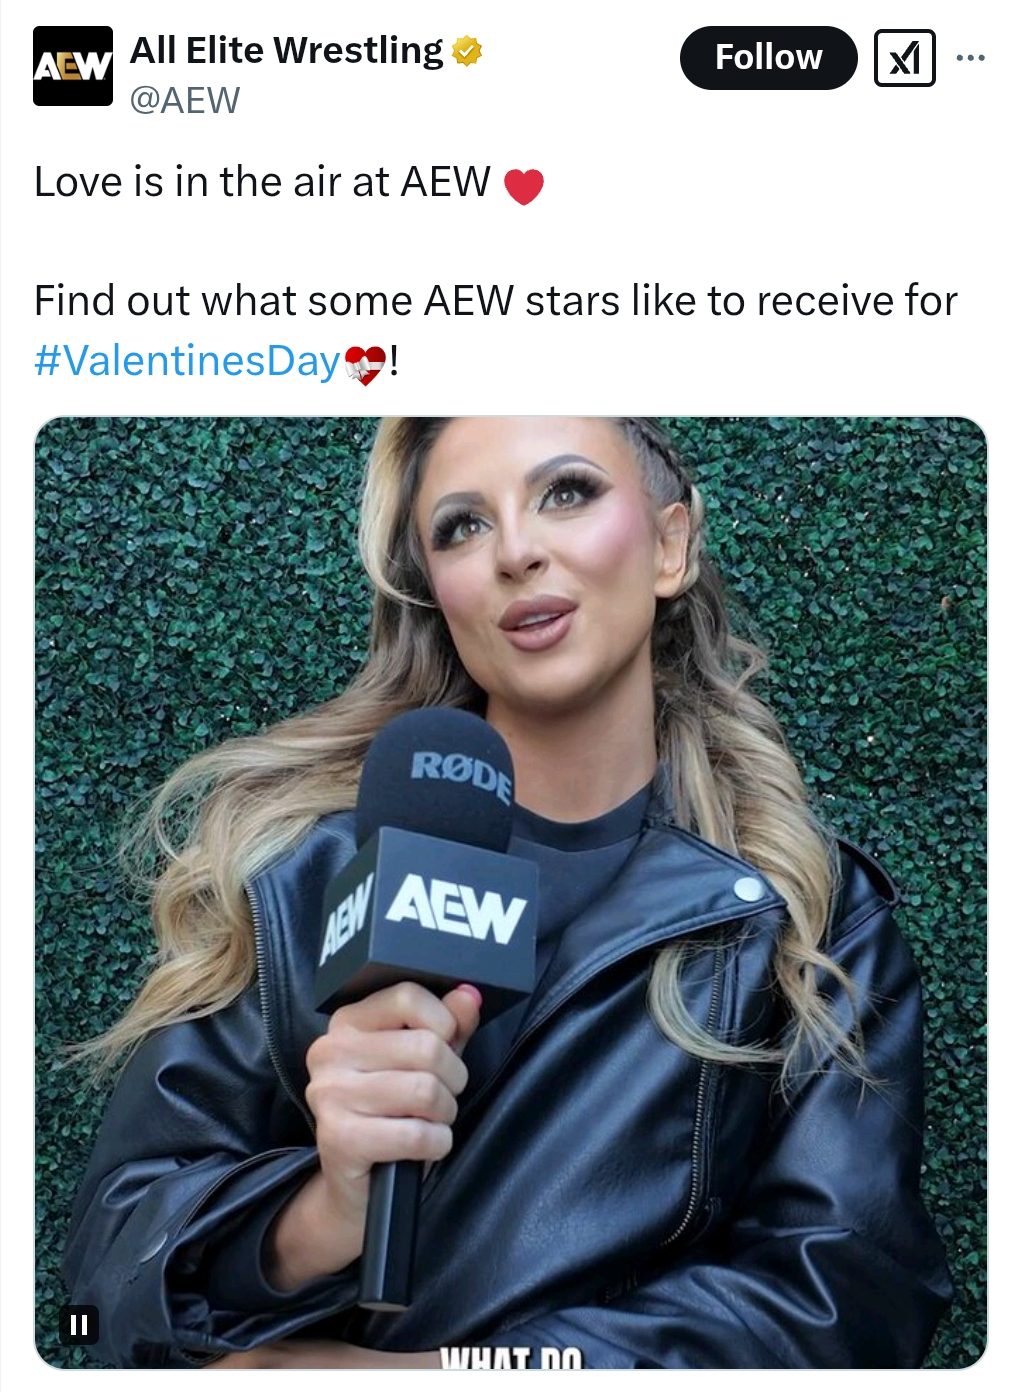Click the "Find out what some AEW stars" line
The width and height of the screenshot is (1010, 1392).
tap(496, 301)
